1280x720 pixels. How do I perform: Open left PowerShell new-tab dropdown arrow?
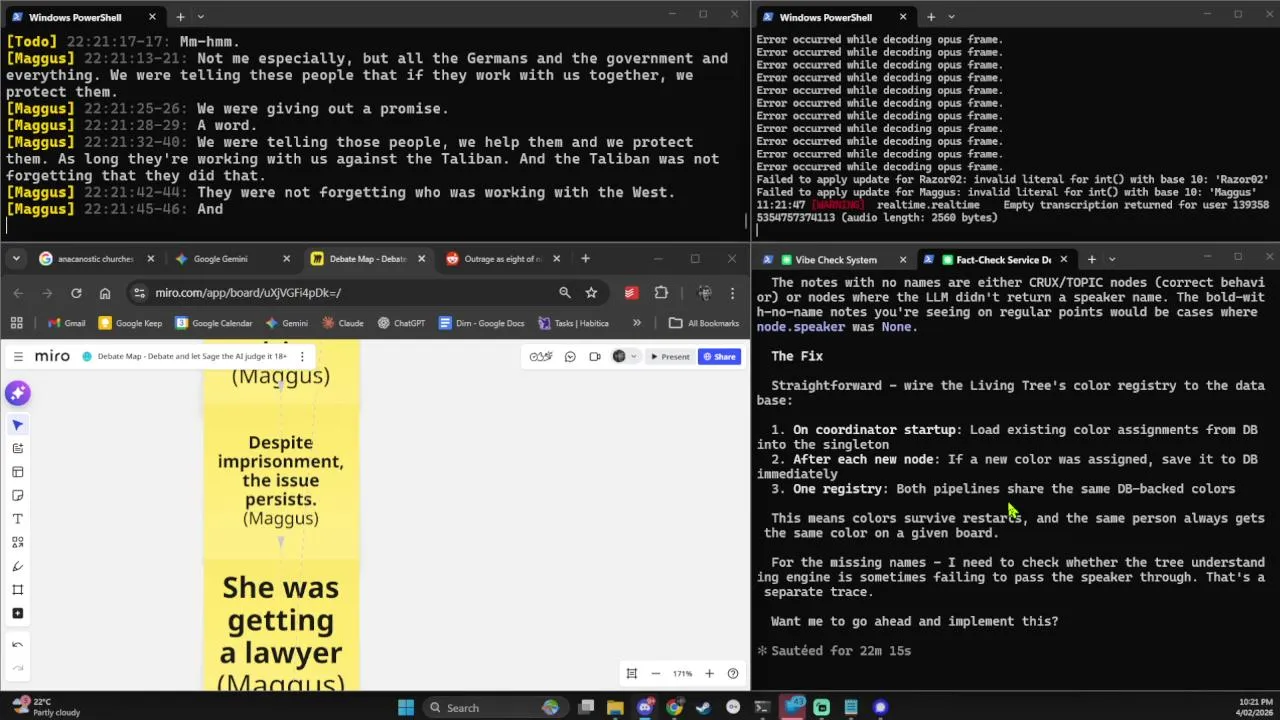pyautogui.click(x=200, y=17)
